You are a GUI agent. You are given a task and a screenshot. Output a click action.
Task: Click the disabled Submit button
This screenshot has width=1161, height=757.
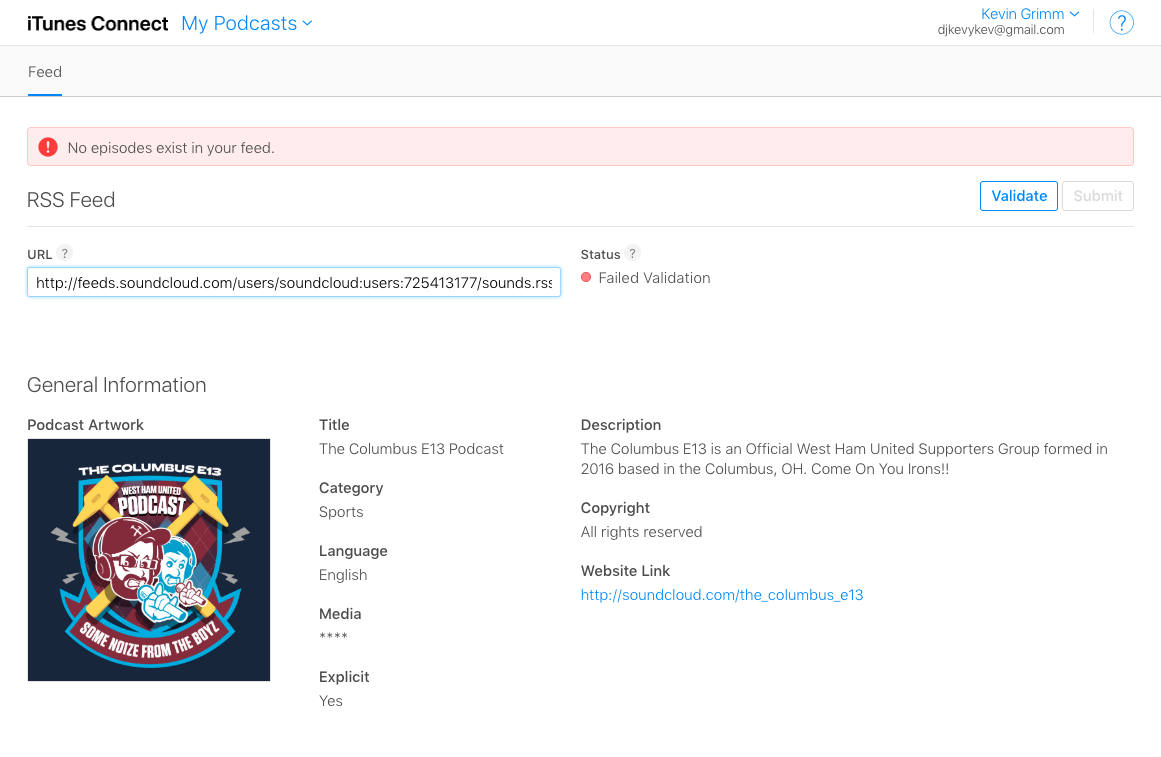coord(1098,196)
